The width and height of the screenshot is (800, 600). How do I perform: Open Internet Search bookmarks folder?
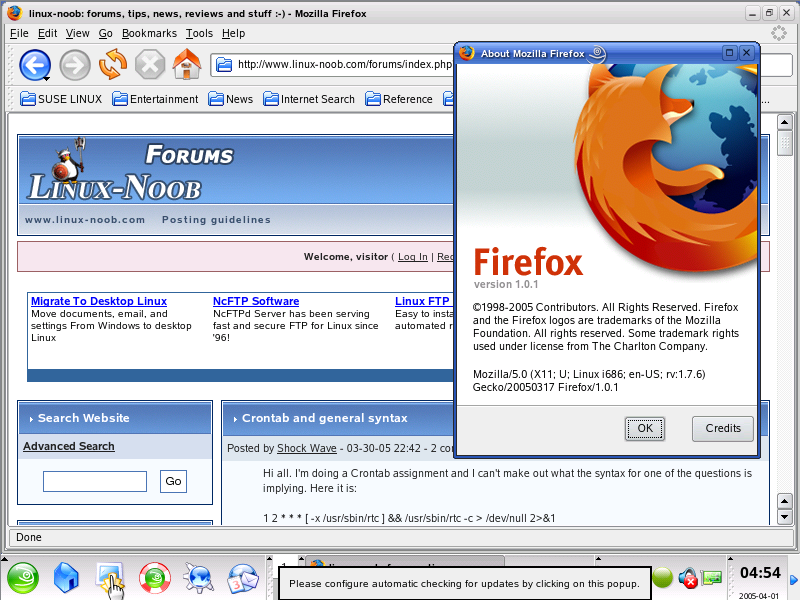[x=309, y=99]
